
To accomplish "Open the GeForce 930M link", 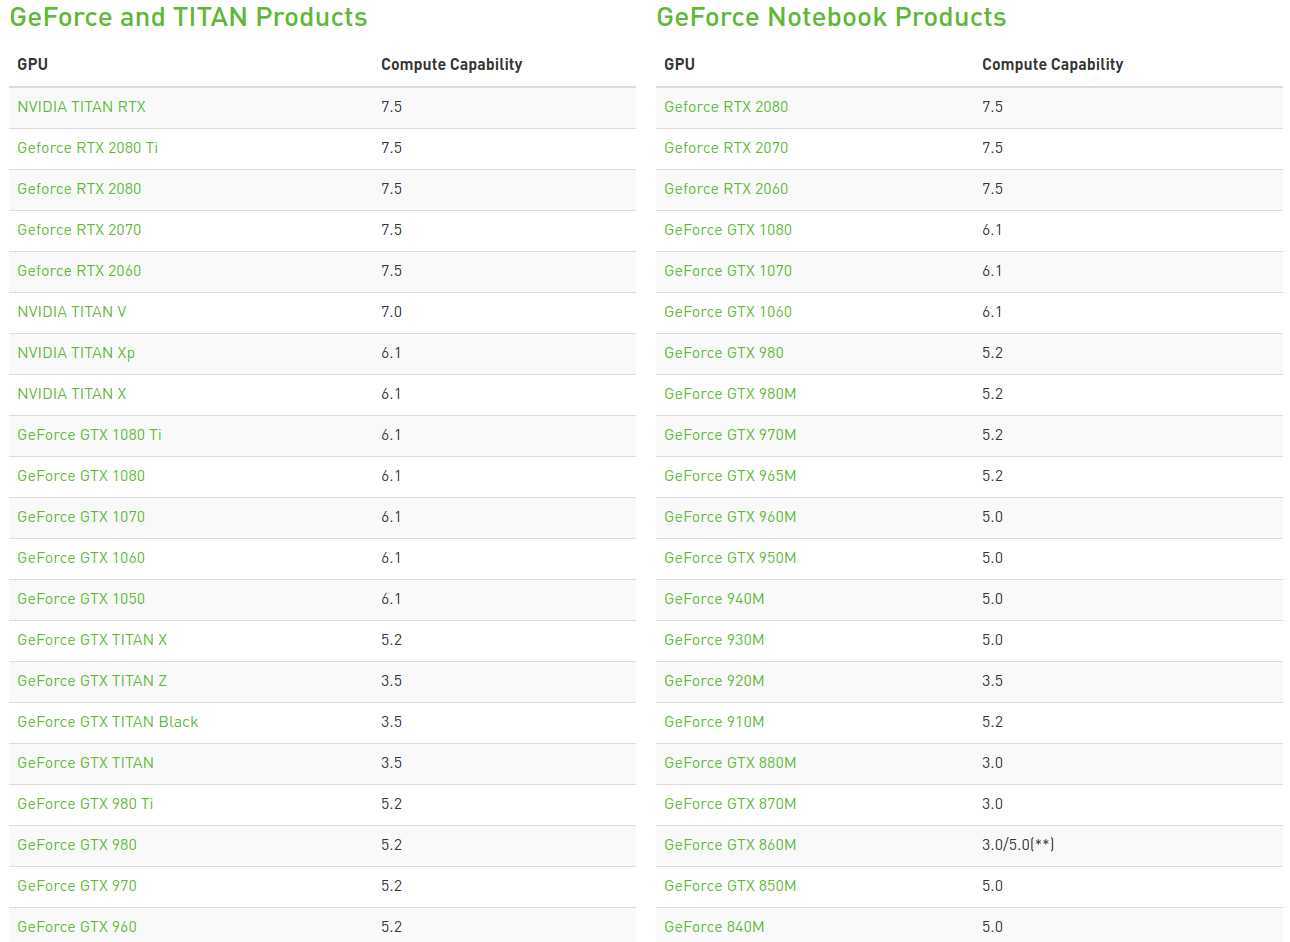I will (x=714, y=640).
